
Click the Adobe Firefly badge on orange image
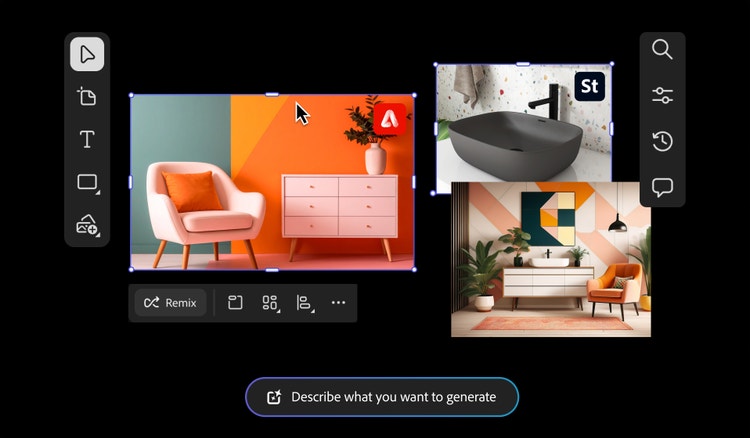390,119
